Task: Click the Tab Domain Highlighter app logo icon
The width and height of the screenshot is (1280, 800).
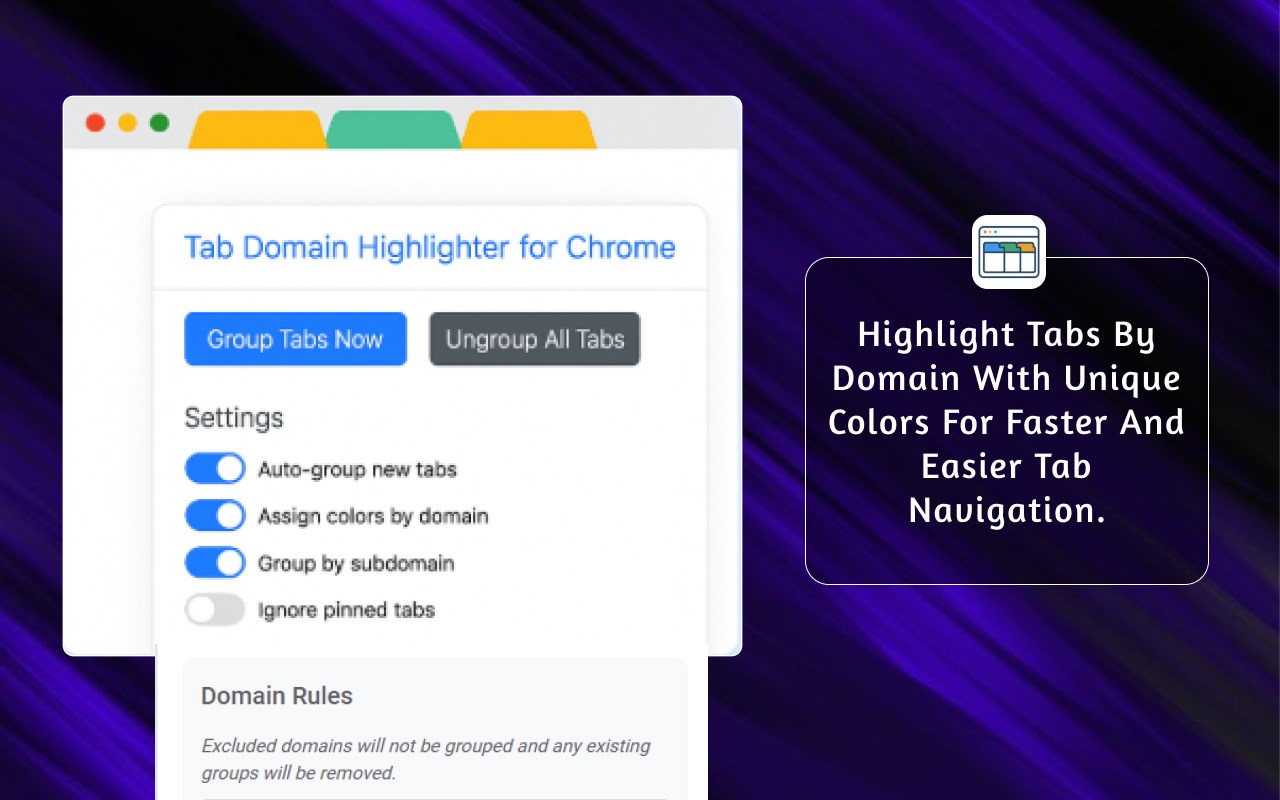Action: 1009,252
